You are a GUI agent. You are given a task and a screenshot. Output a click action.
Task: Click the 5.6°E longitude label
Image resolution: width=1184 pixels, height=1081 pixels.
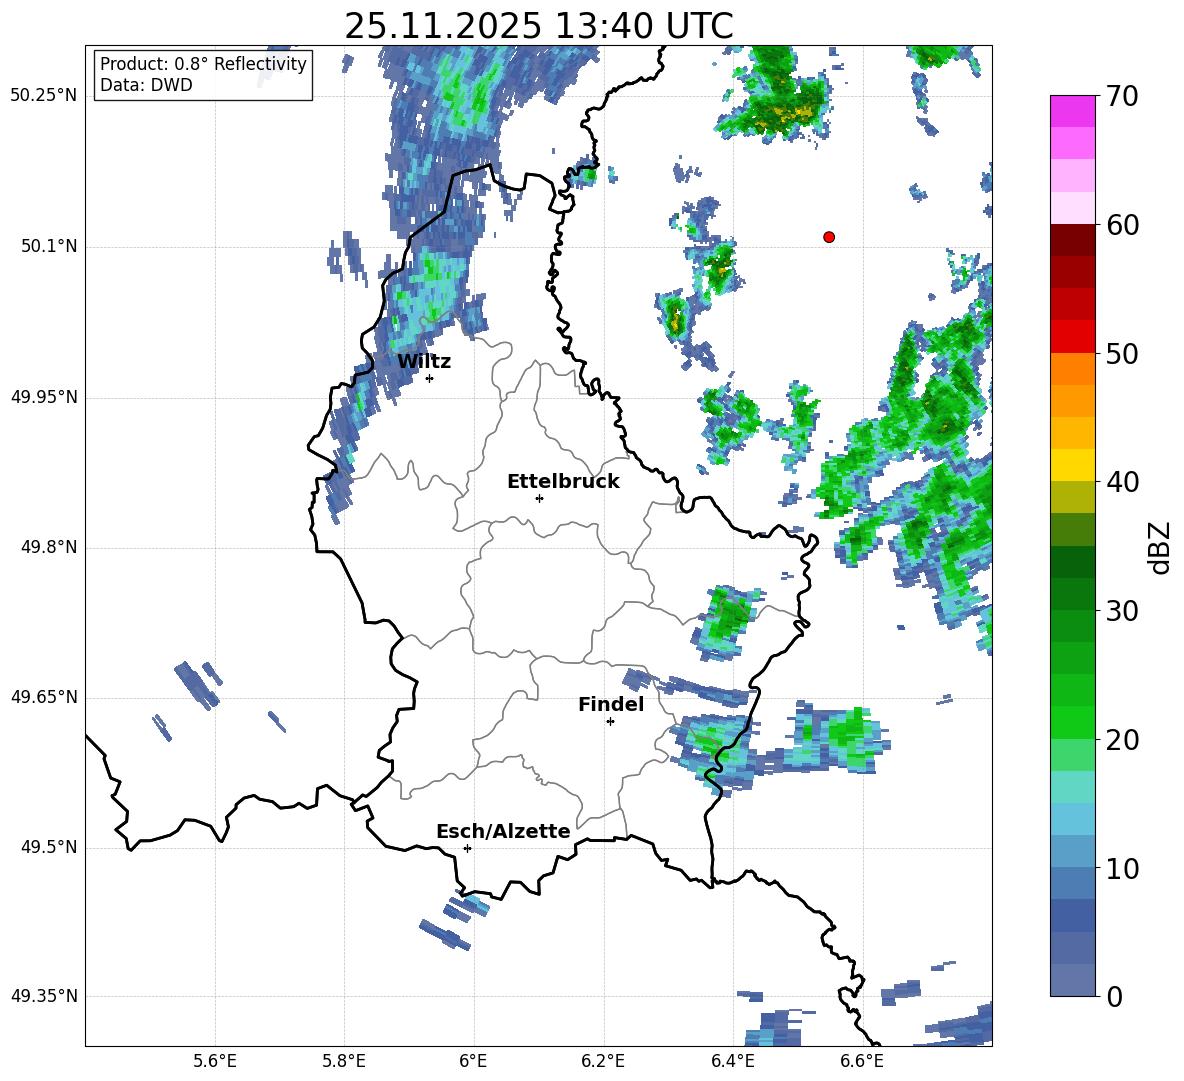point(215,1061)
